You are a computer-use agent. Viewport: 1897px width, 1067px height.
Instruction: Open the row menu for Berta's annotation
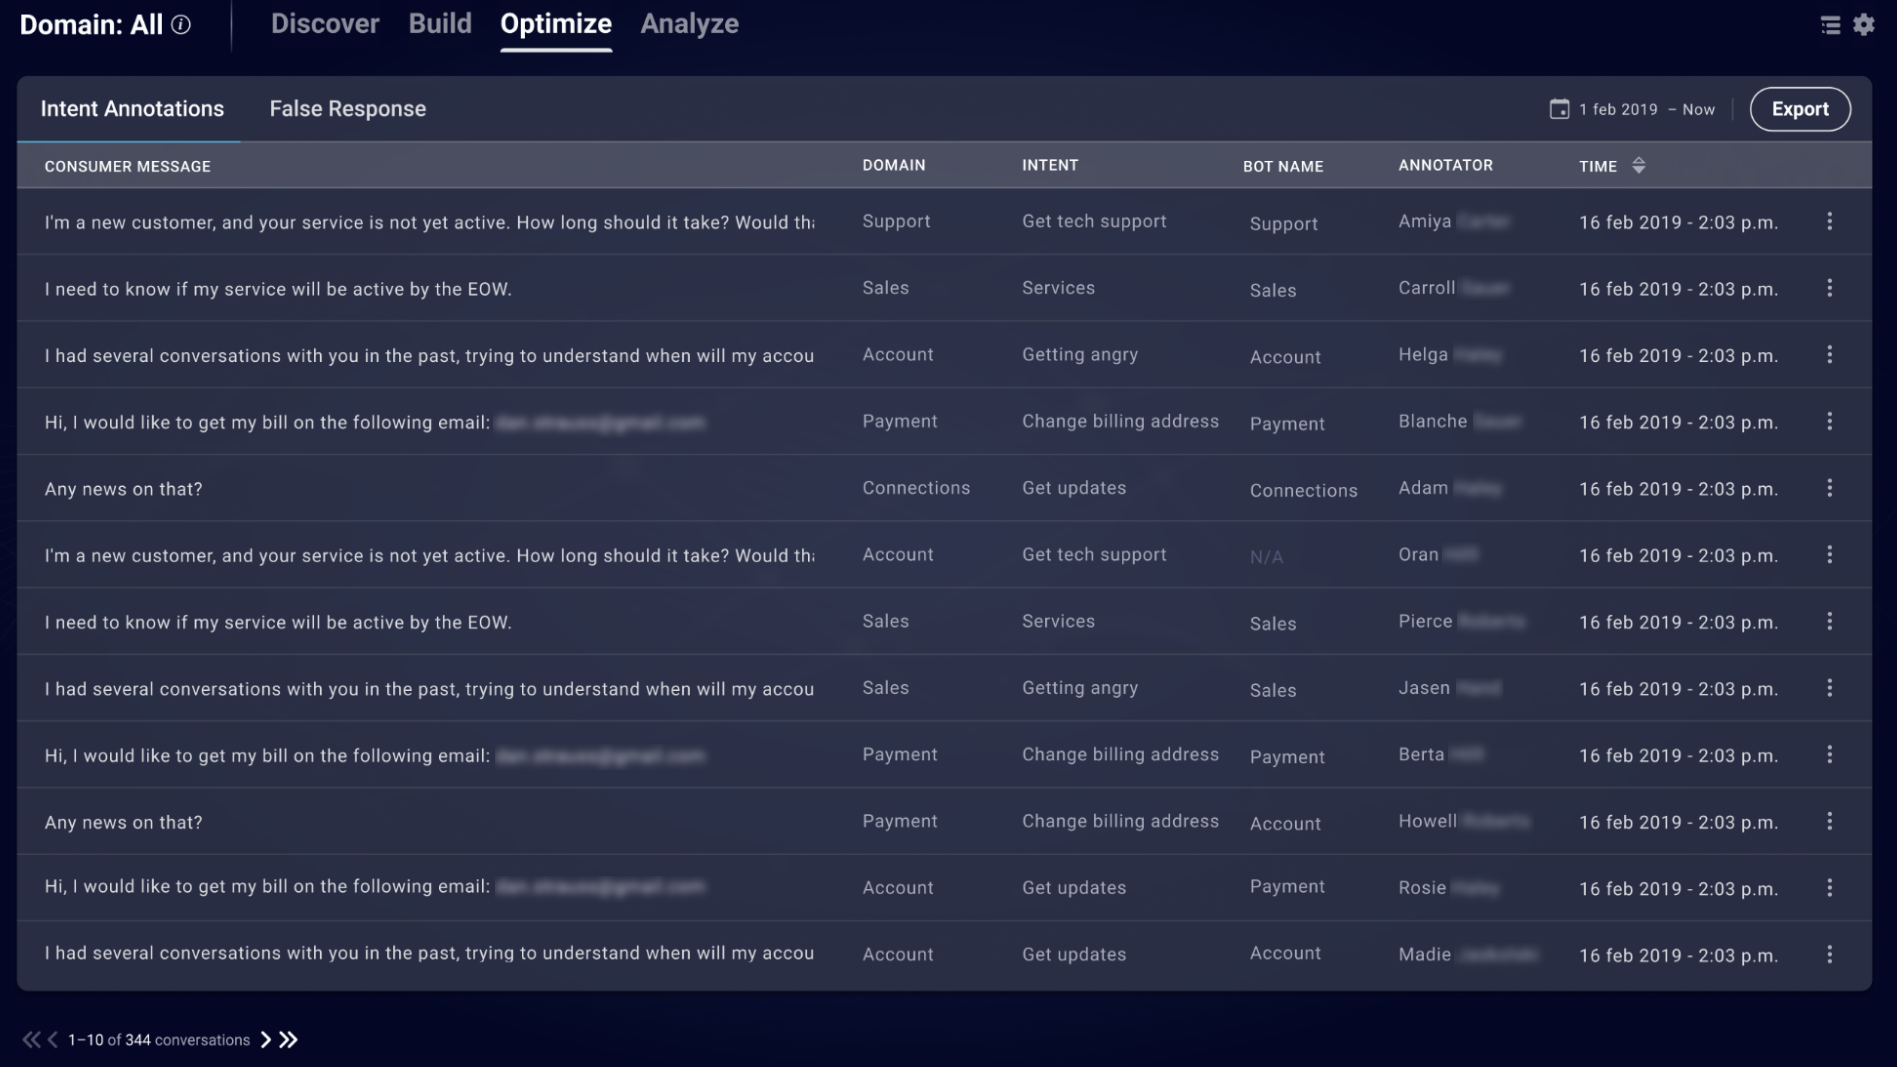(1829, 755)
